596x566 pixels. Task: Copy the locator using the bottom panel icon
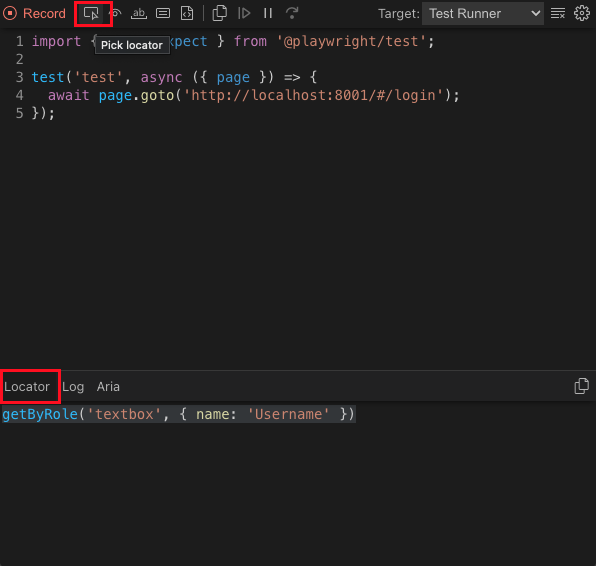click(x=581, y=386)
